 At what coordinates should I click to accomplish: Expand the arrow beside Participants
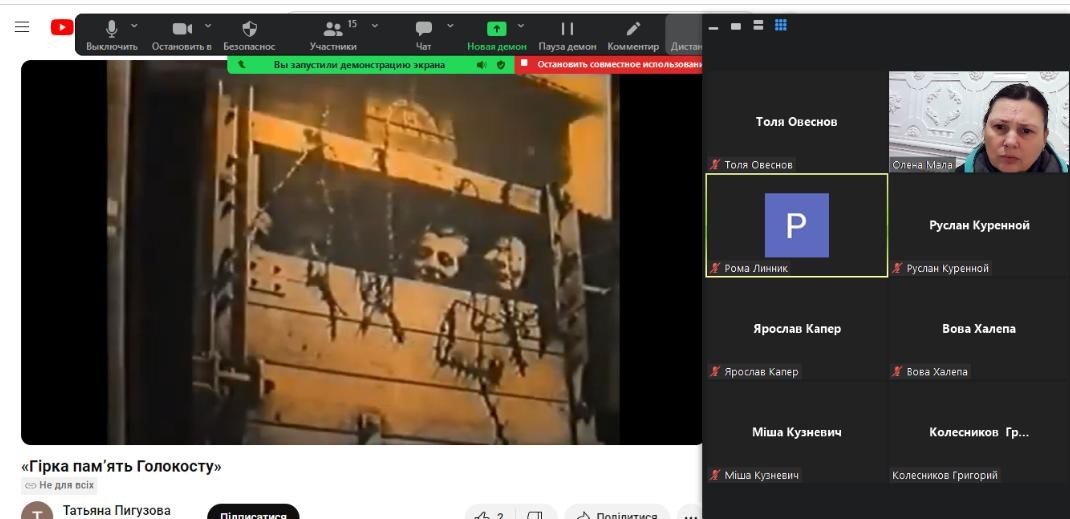pyautogui.click(x=375, y=26)
